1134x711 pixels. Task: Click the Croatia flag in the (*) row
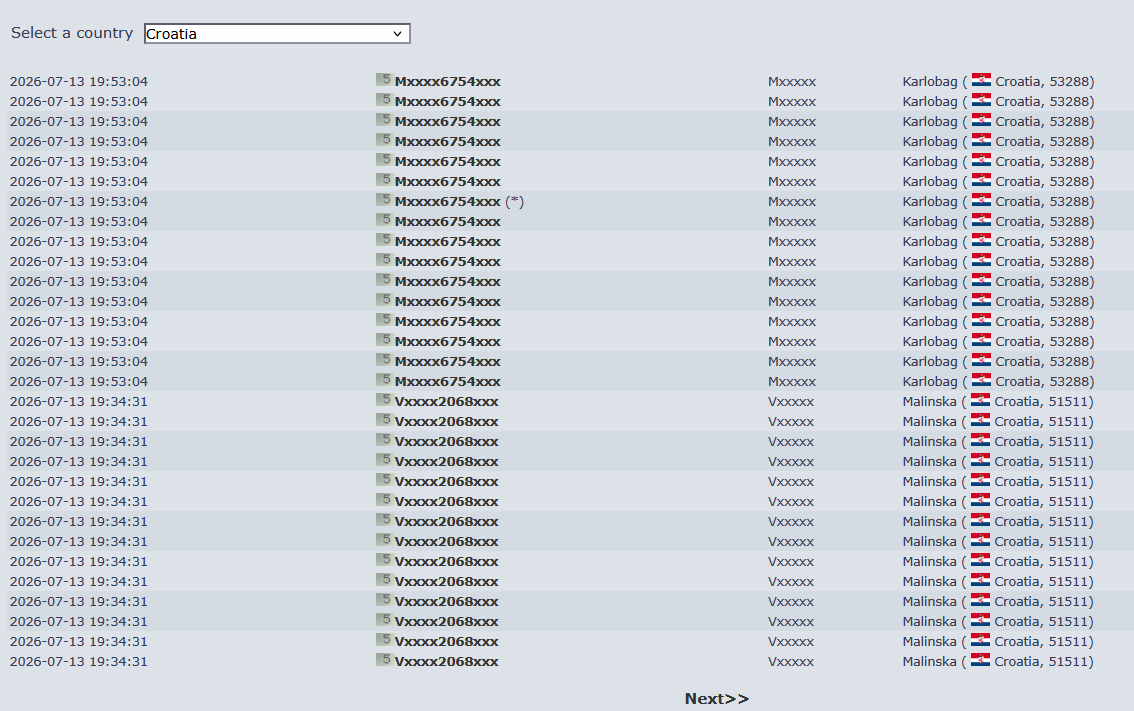(x=981, y=200)
